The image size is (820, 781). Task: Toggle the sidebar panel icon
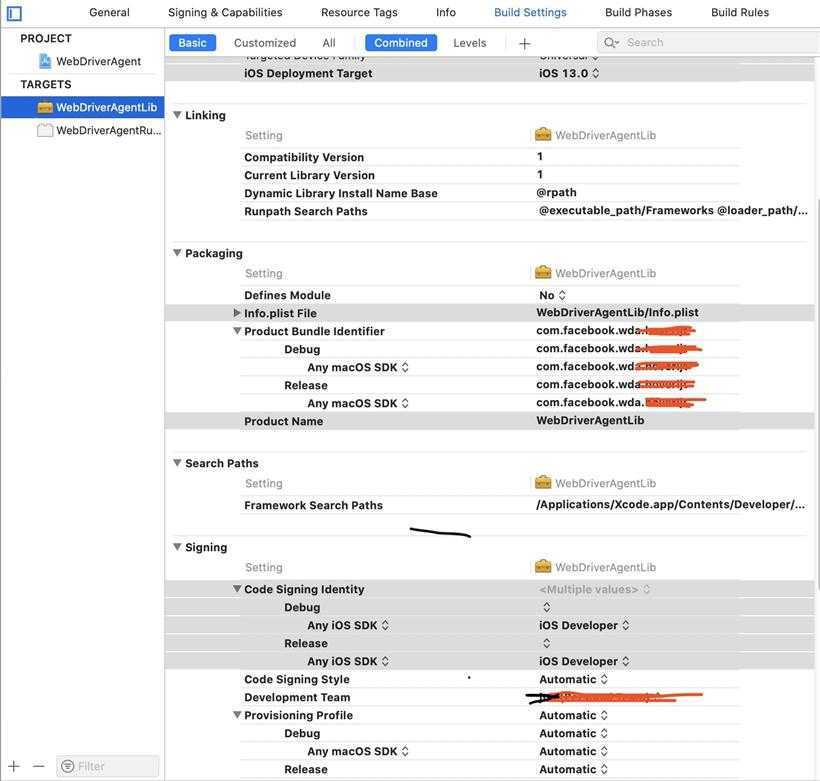tap(14, 13)
